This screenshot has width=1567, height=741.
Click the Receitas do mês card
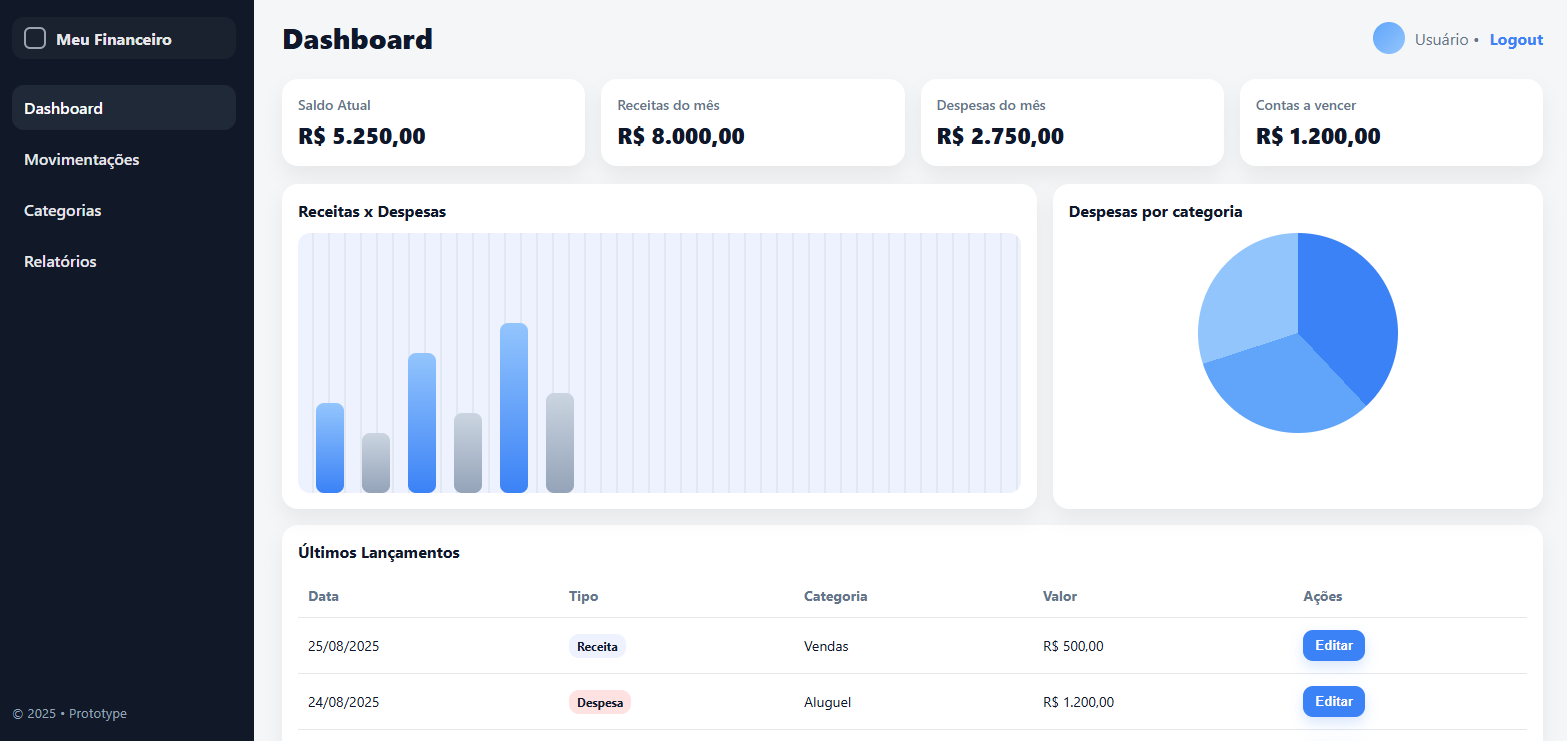752,122
